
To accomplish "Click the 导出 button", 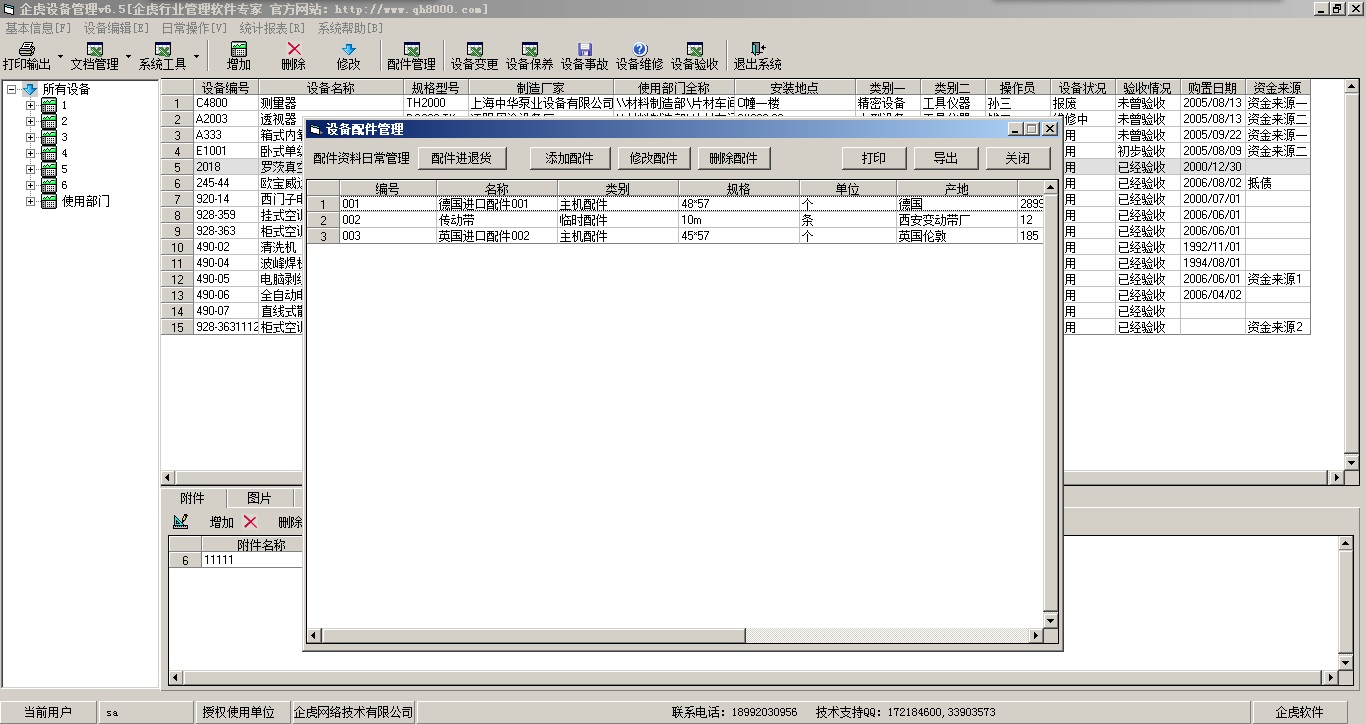I will click(x=945, y=158).
